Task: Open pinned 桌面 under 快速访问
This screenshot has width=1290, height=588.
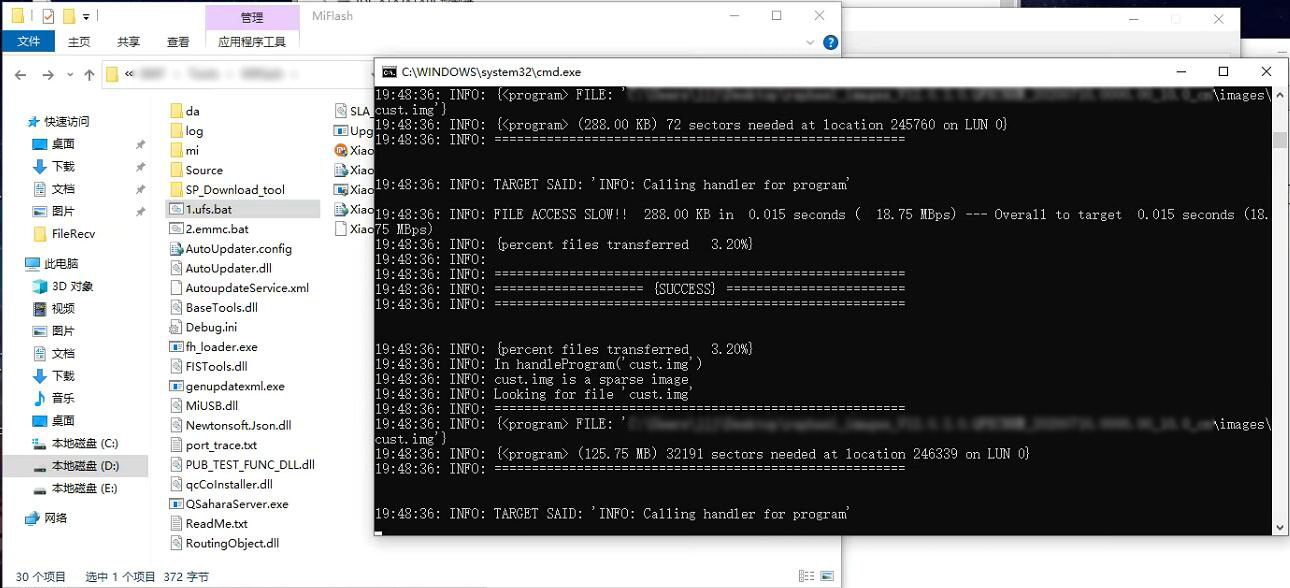Action: click(x=63, y=144)
